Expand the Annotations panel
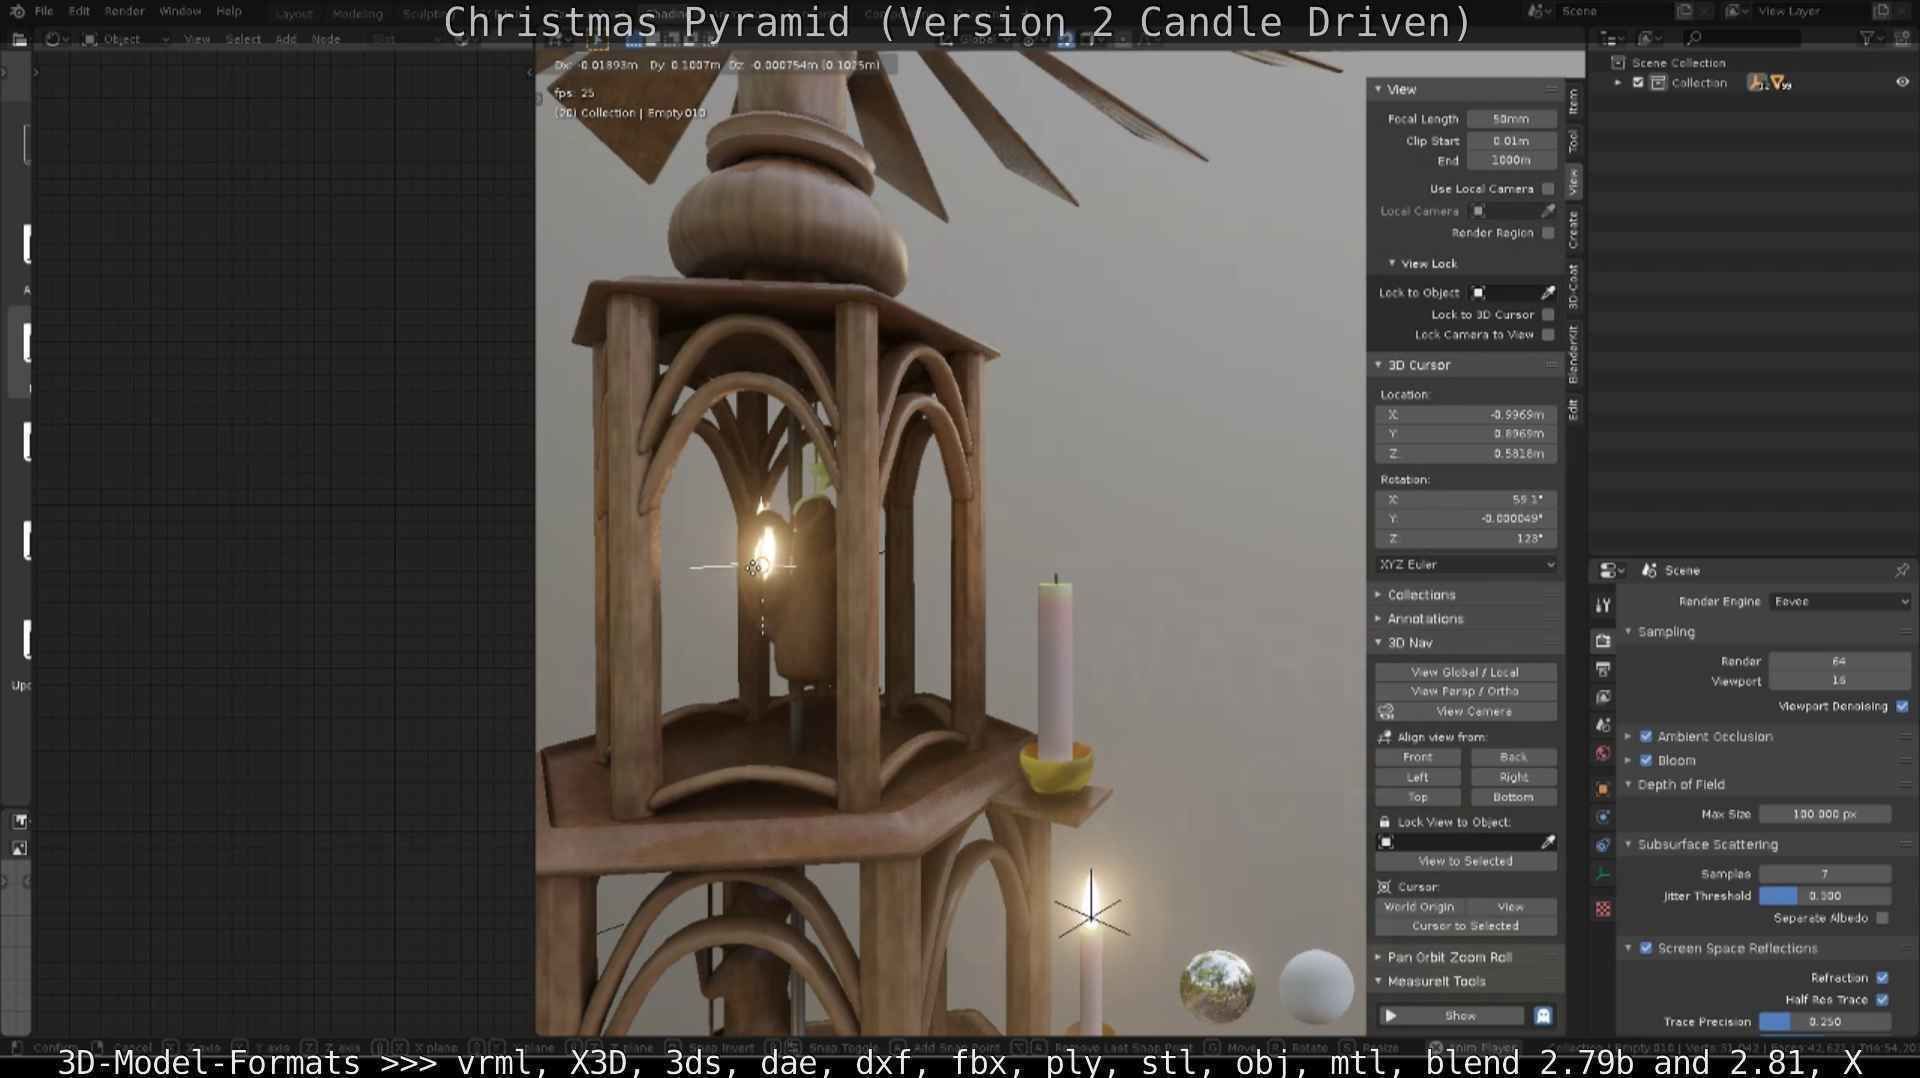This screenshot has height=1078, width=1920. click(x=1465, y=619)
